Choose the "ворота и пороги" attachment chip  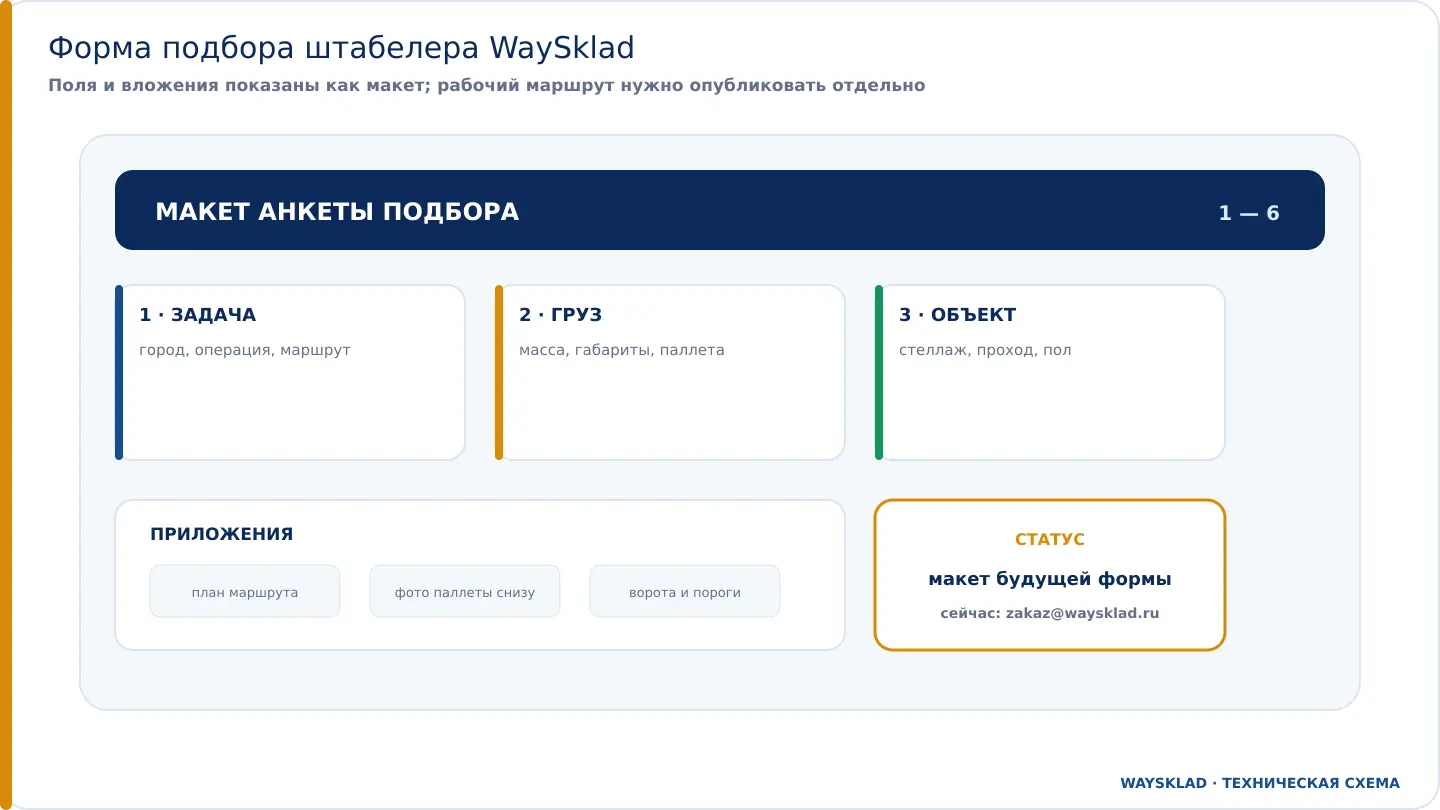pos(685,591)
